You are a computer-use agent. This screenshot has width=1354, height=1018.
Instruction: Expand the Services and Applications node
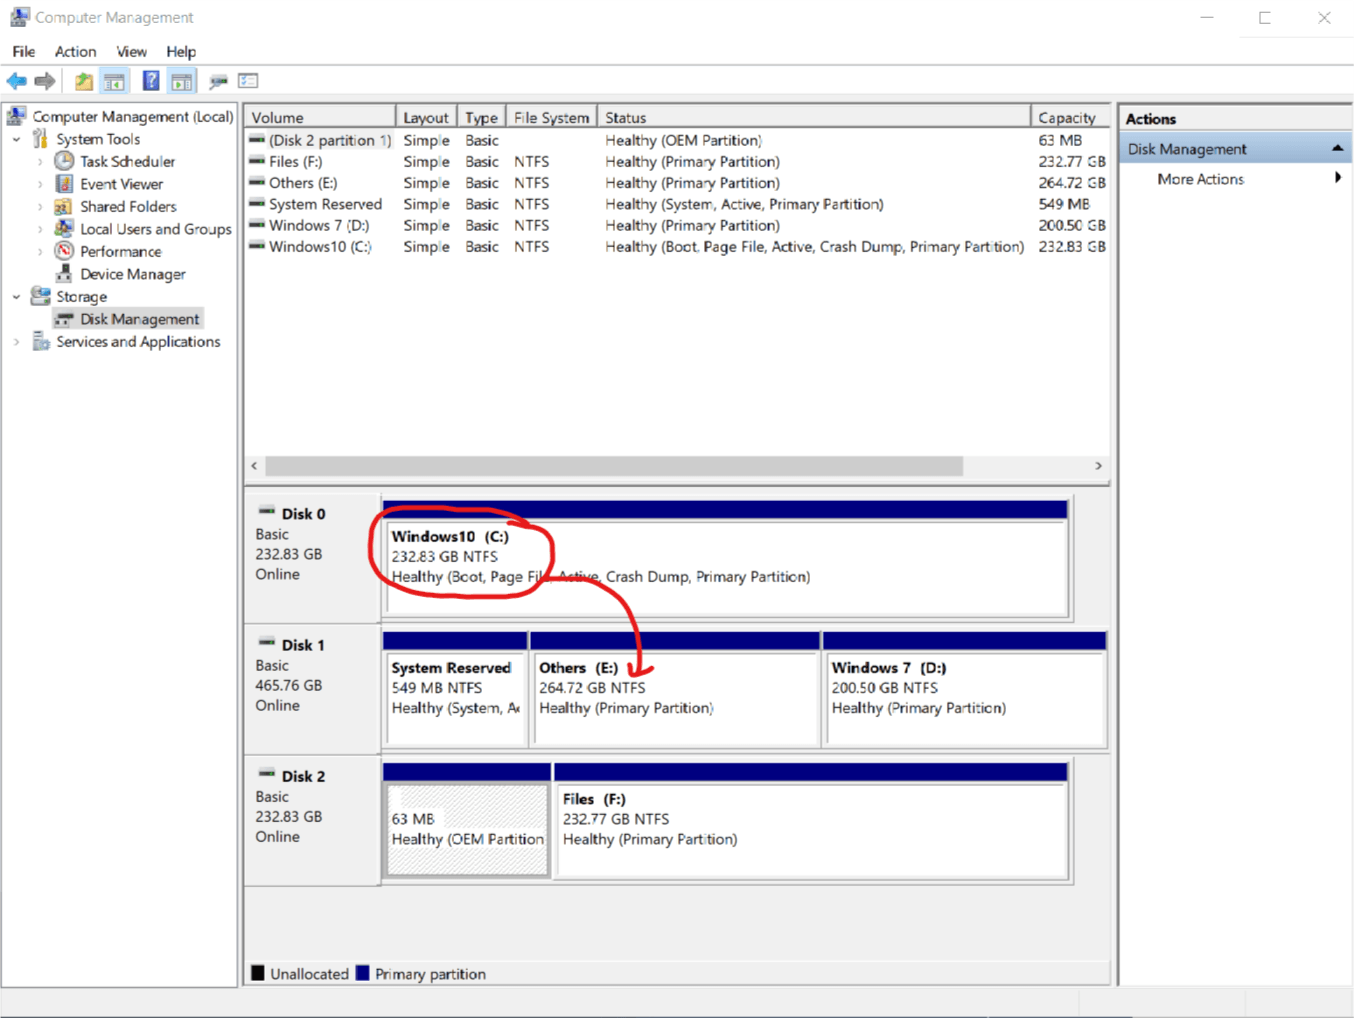[x=16, y=342]
